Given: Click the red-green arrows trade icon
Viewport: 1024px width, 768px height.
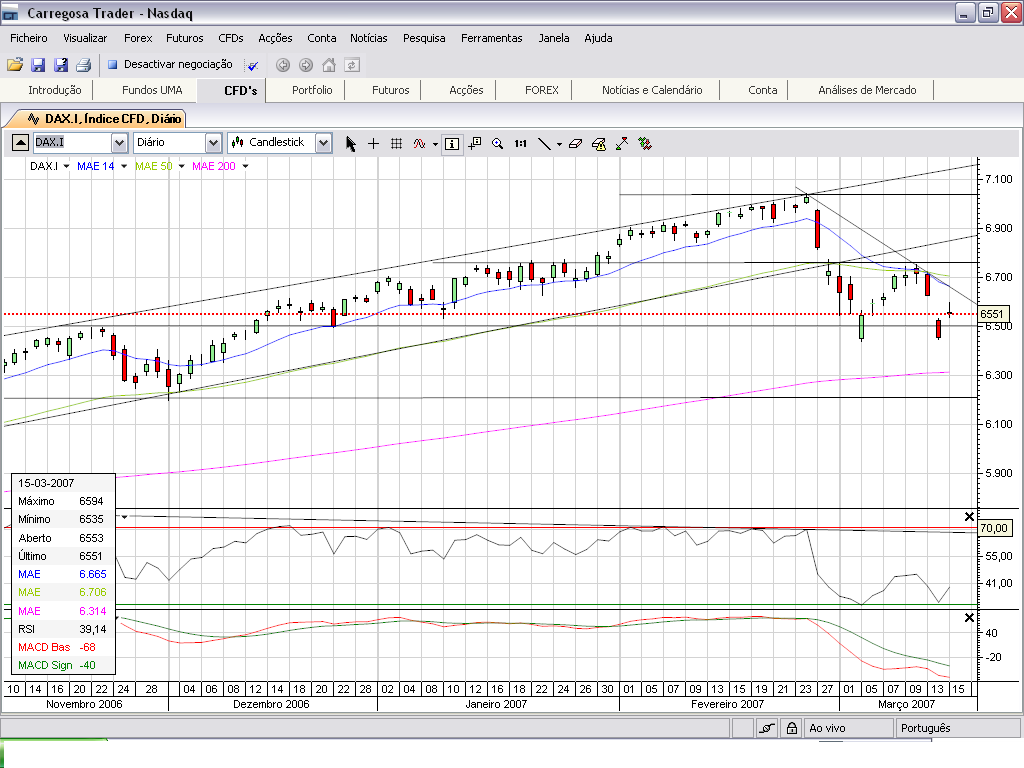Looking at the screenshot, I should pos(622,144).
